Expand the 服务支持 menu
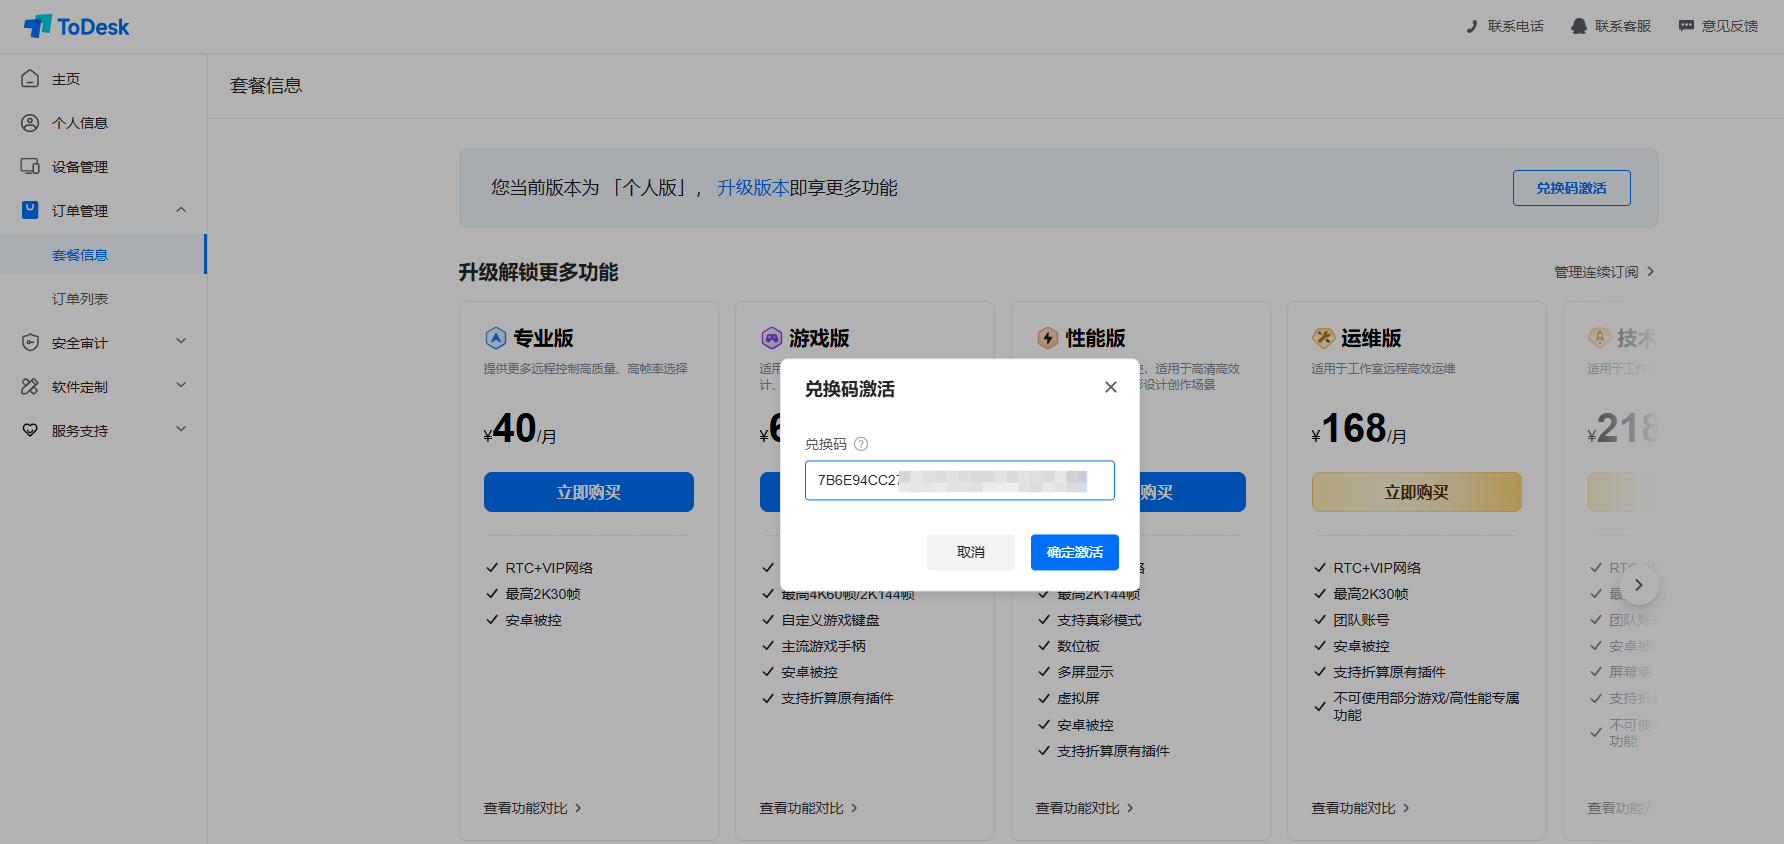Image resolution: width=1784 pixels, height=844 pixels. pos(181,429)
